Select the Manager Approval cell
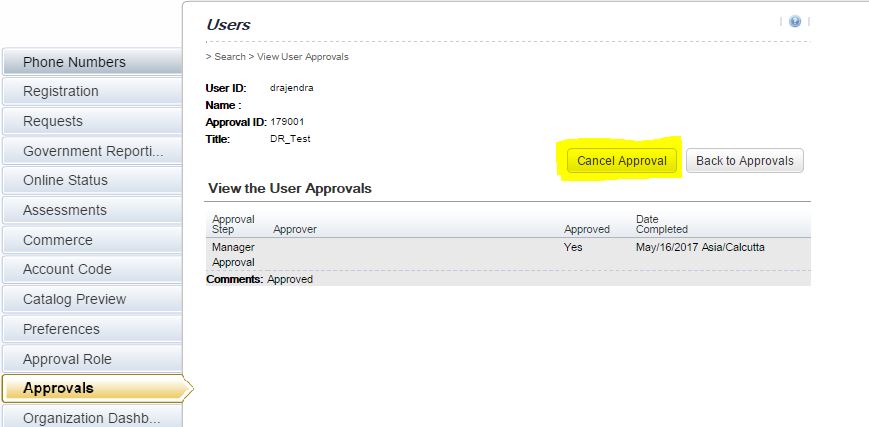 [233, 255]
